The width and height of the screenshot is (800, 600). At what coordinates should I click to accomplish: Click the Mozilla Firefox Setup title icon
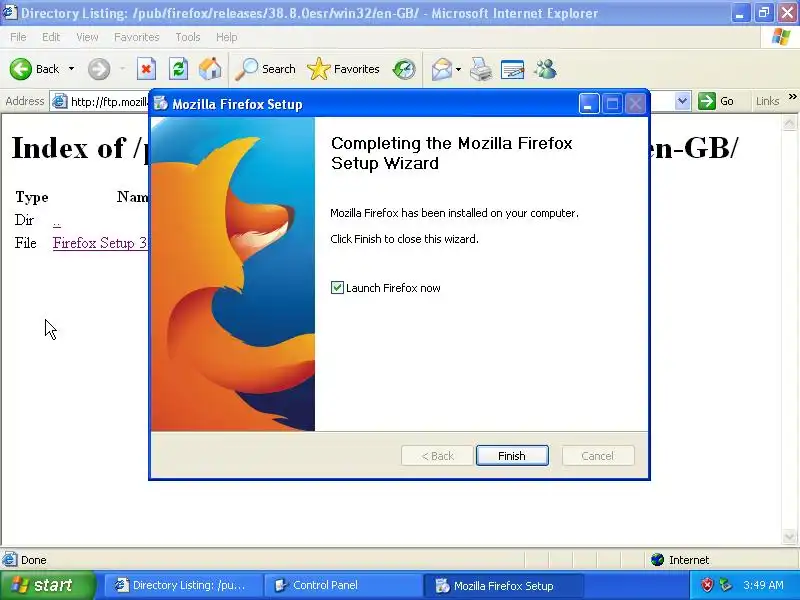coord(161,104)
